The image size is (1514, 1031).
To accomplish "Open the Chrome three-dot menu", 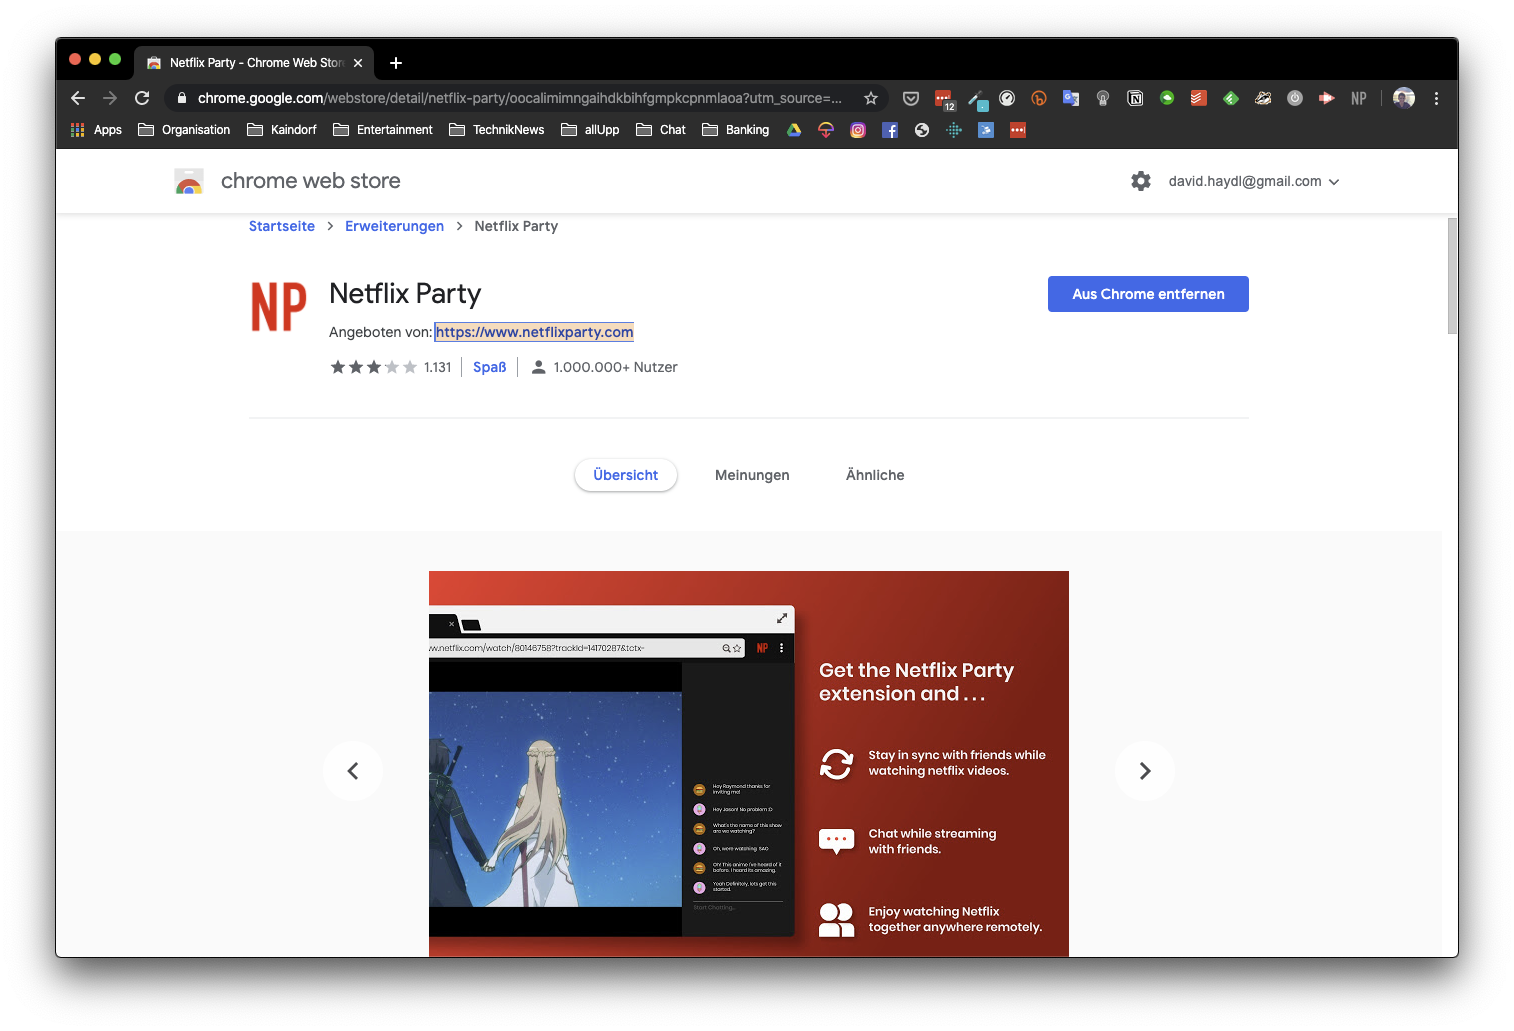I will click(1436, 98).
